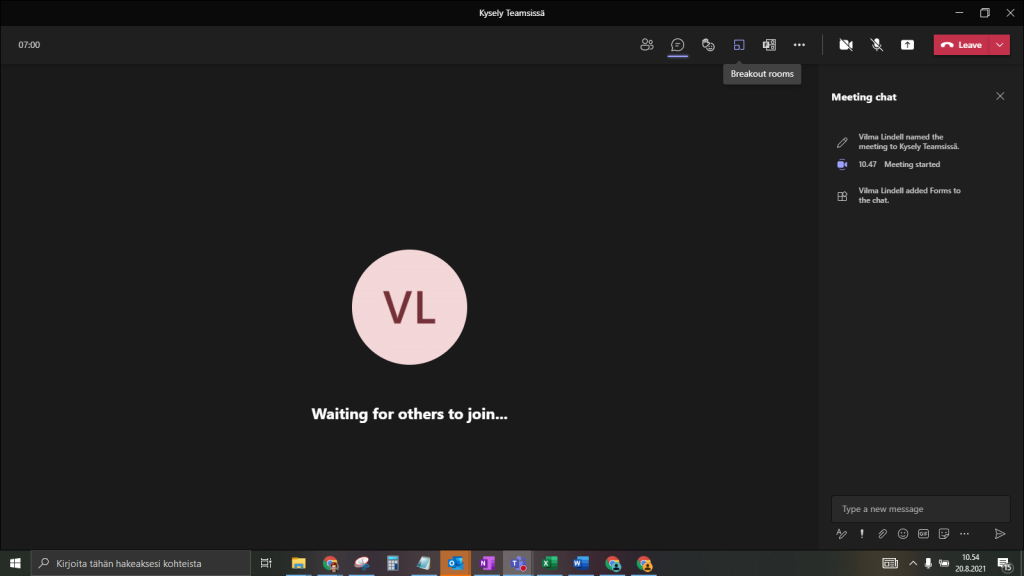Open the emoji picker in chat
This screenshot has width=1024, height=576.
tap(903, 534)
